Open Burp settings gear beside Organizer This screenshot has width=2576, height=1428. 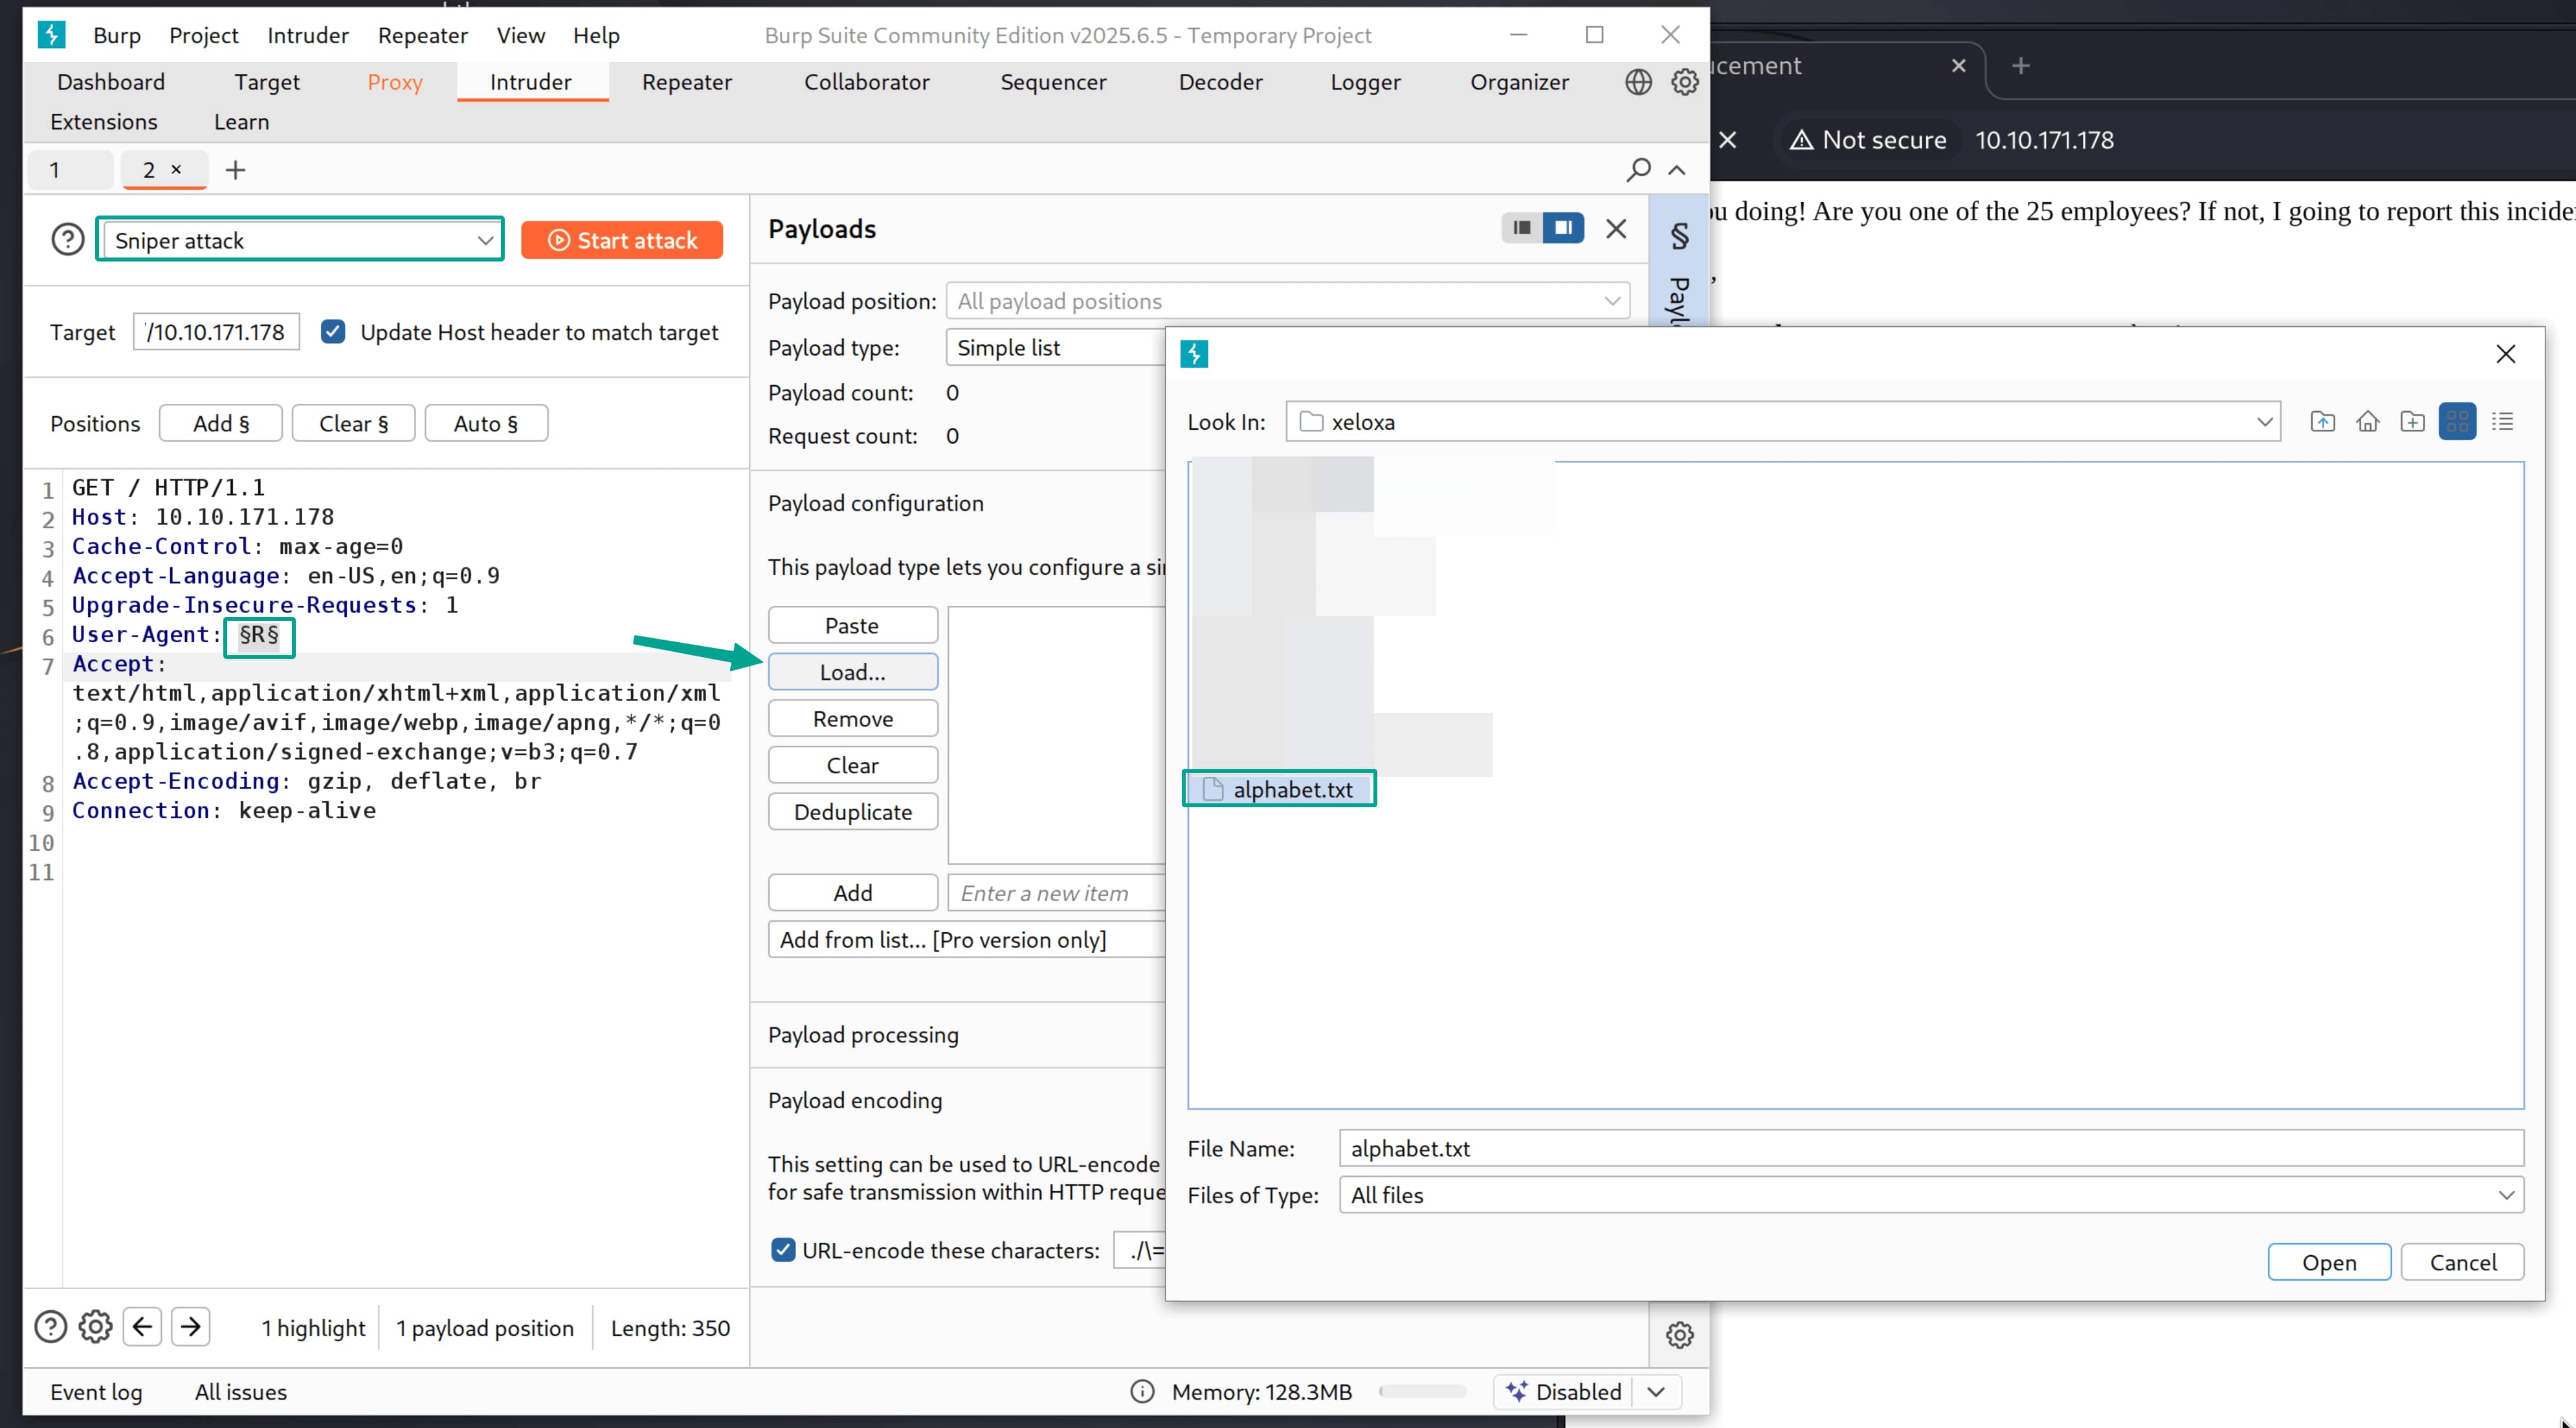[x=1685, y=82]
